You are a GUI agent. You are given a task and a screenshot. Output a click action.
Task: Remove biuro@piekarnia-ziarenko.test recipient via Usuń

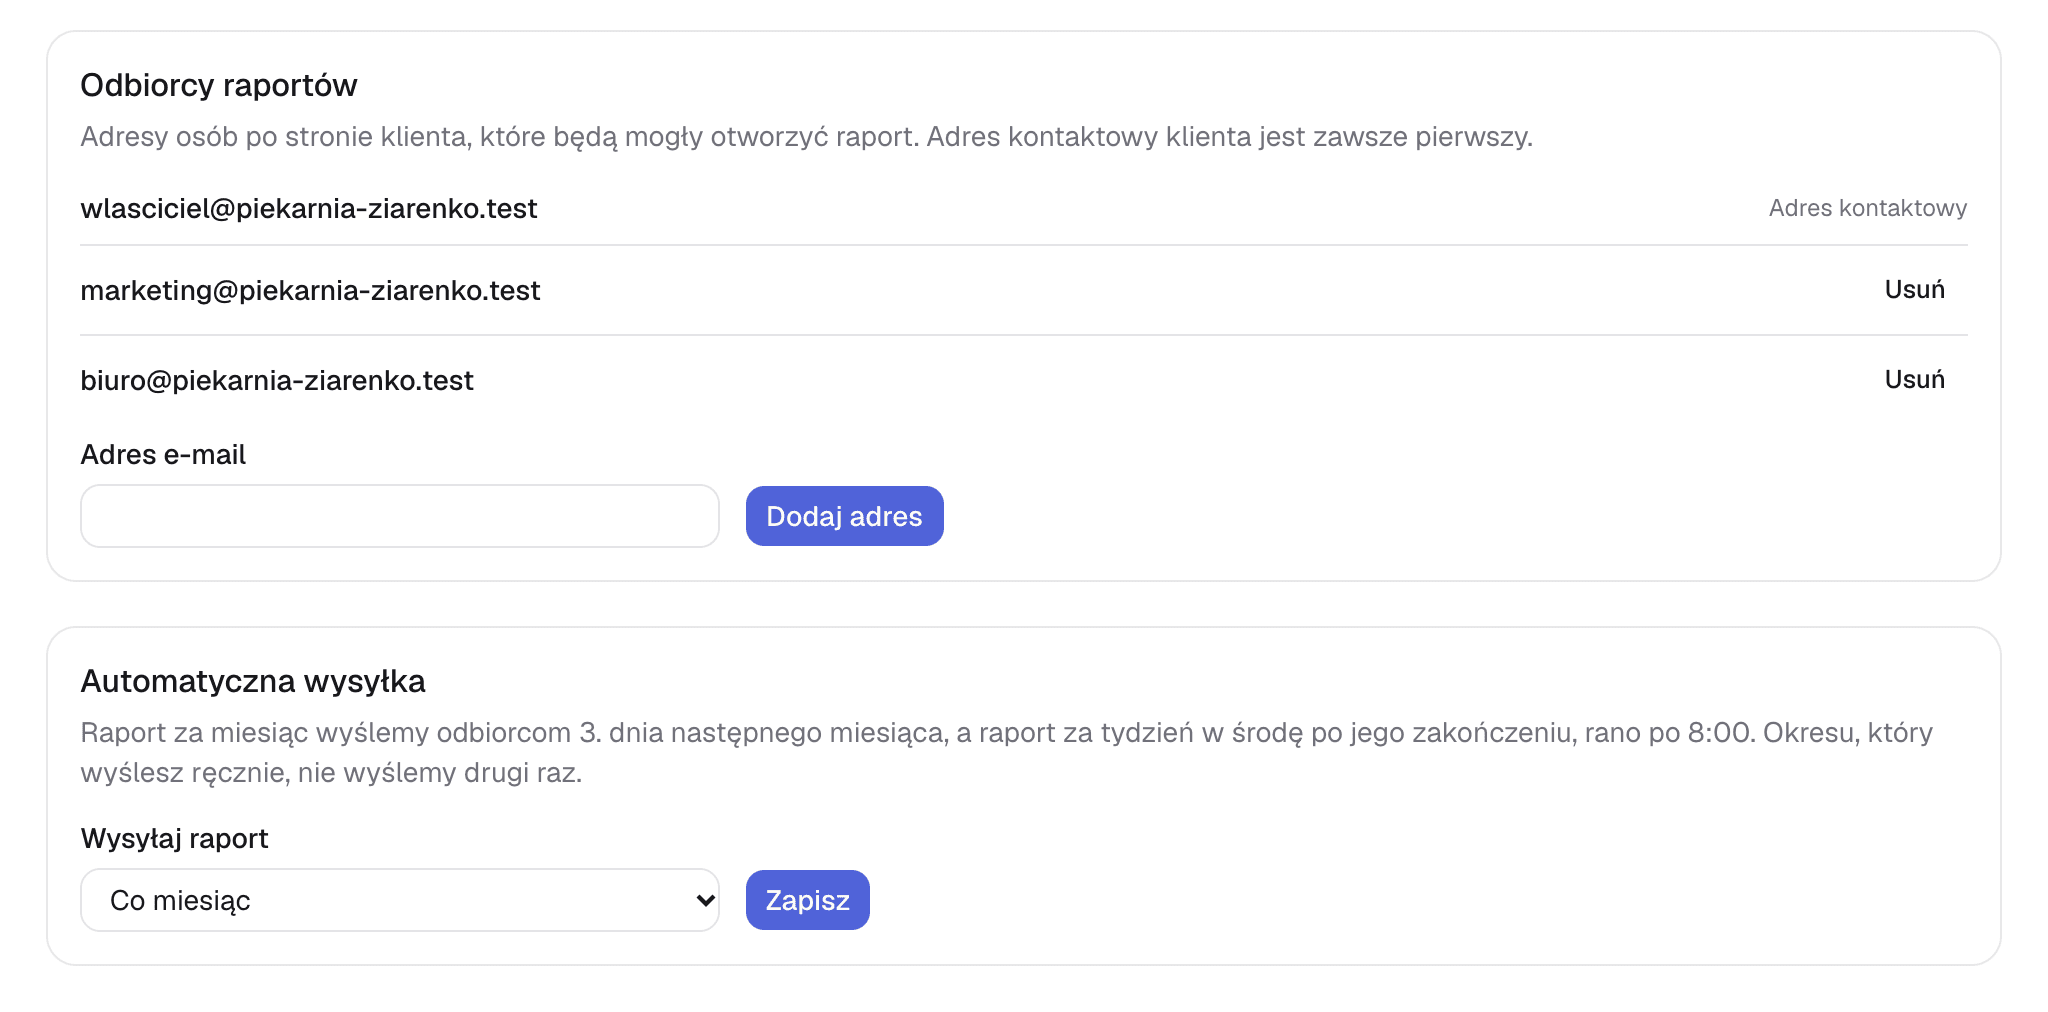[1914, 380]
